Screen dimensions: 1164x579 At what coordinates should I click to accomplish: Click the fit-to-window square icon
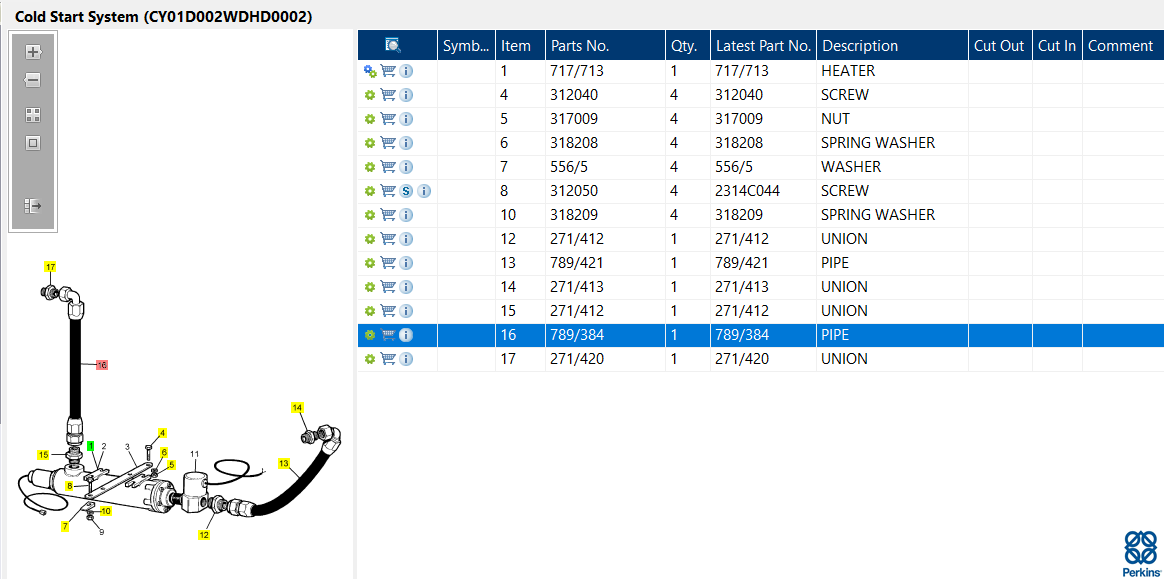[33, 143]
